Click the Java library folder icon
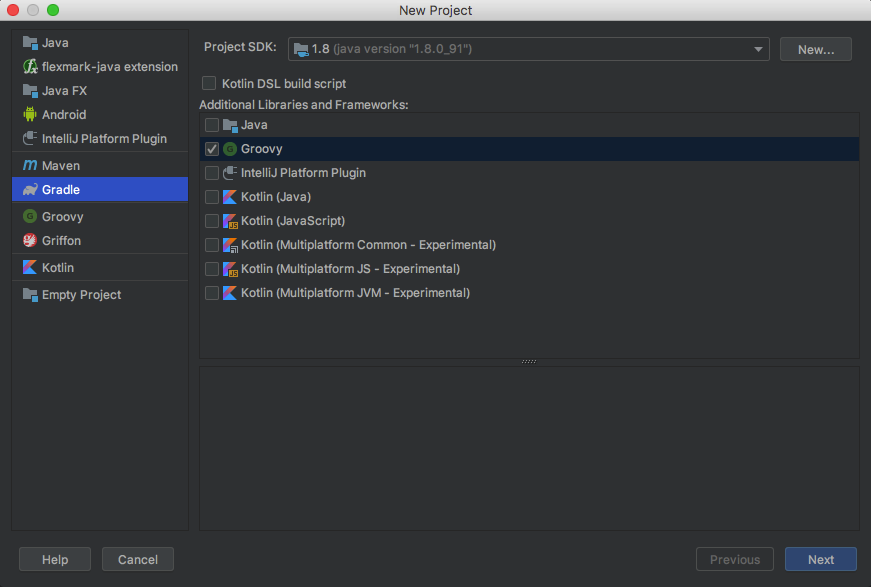Screen dimensions: 871x587 coord(230,125)
